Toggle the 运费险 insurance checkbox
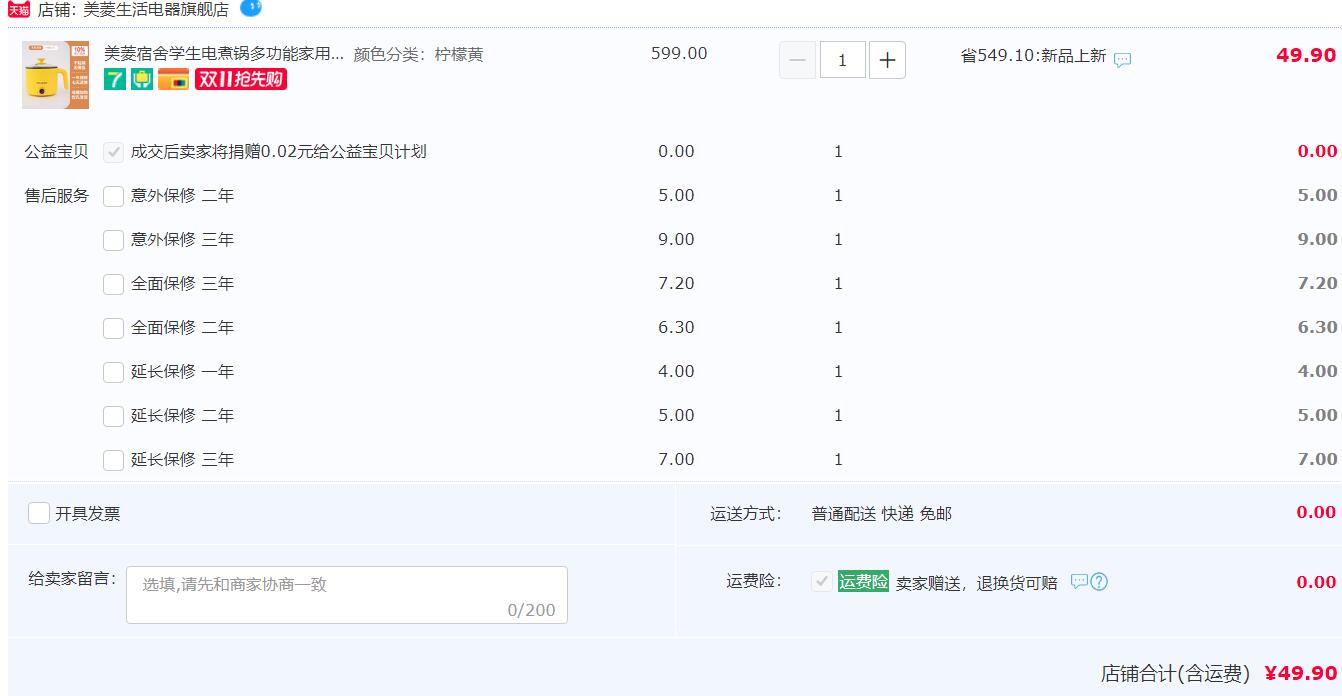 [x=822, y=581]
